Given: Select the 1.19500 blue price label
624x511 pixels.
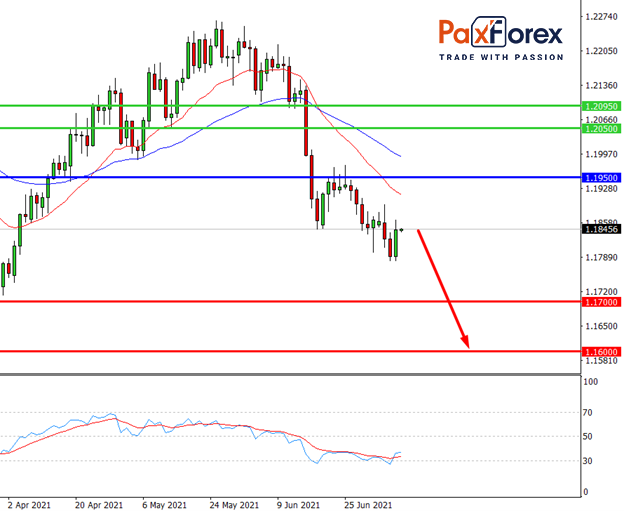Looking at the screenshot, I should 601,178.
